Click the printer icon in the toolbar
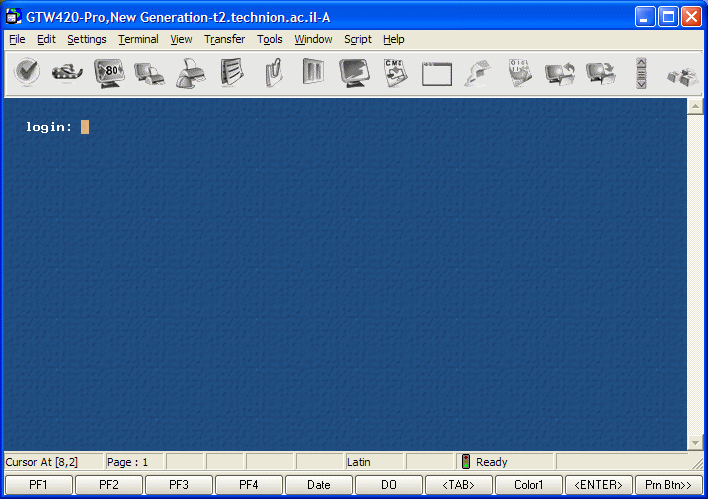Image resolution: width=708 pixels, height=499 pixels. click(x=191, y=73)
